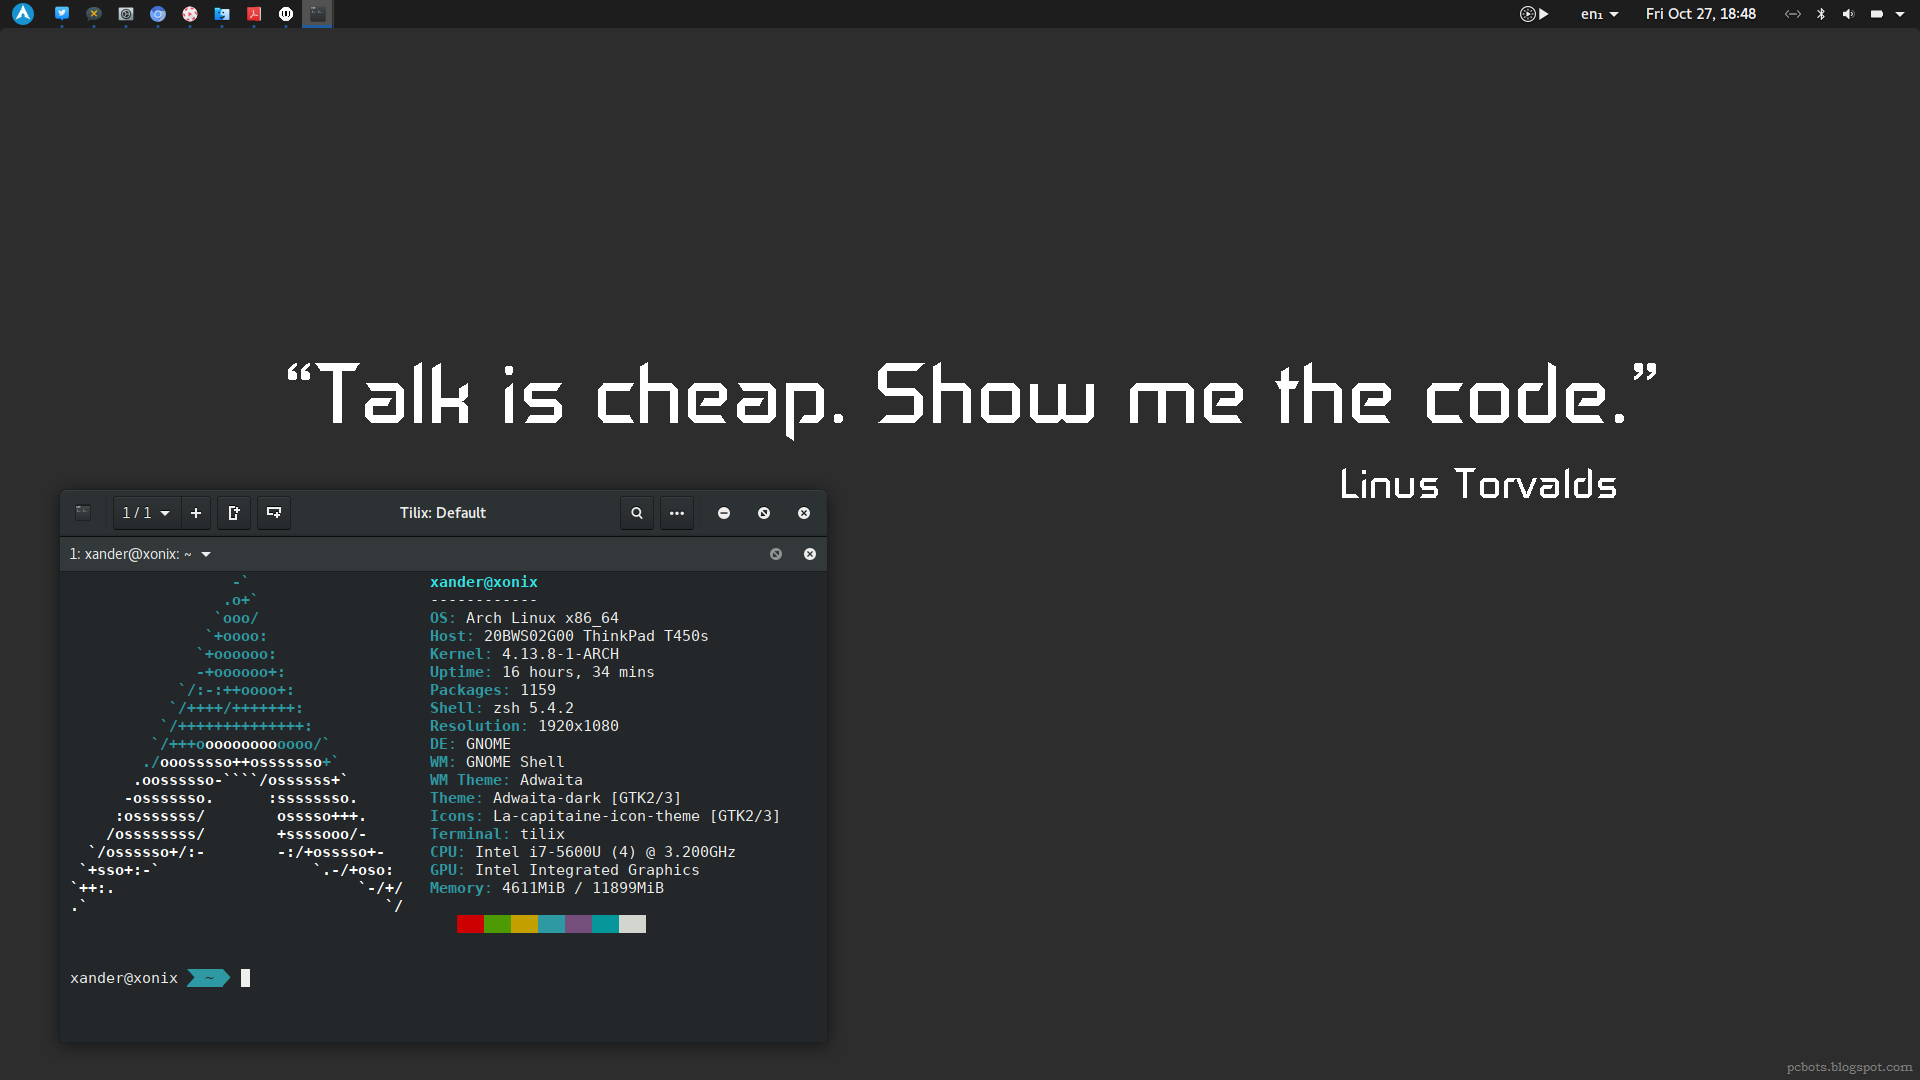The image size is (1920, 1080).
Task: Close the xander@xonix terminal pane
Action: 810,554
